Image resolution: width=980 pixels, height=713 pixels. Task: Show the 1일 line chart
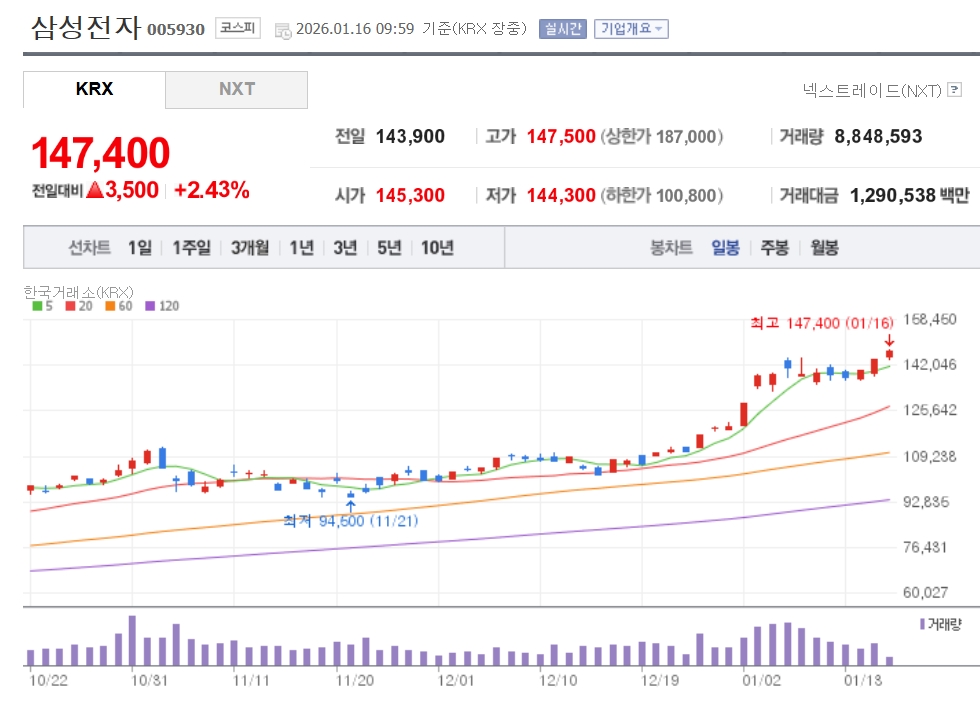coord(140,248)
